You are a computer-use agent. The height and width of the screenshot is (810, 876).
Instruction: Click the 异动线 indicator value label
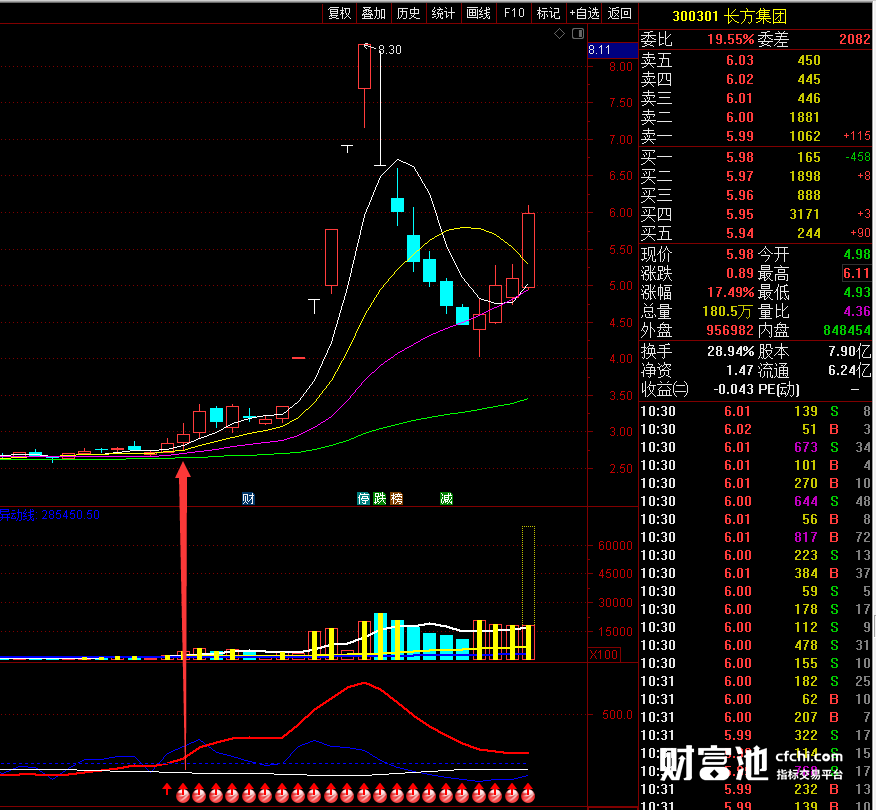[49, 514]
